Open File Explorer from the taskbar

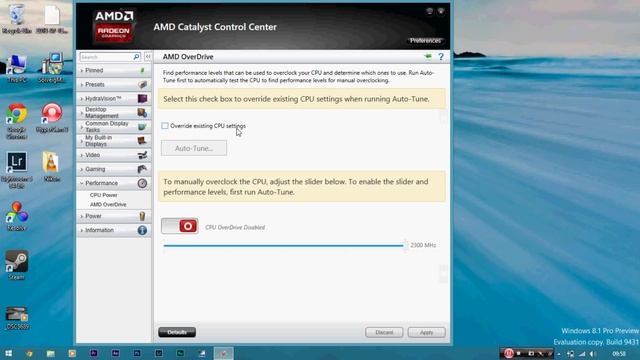coord(51,353)
